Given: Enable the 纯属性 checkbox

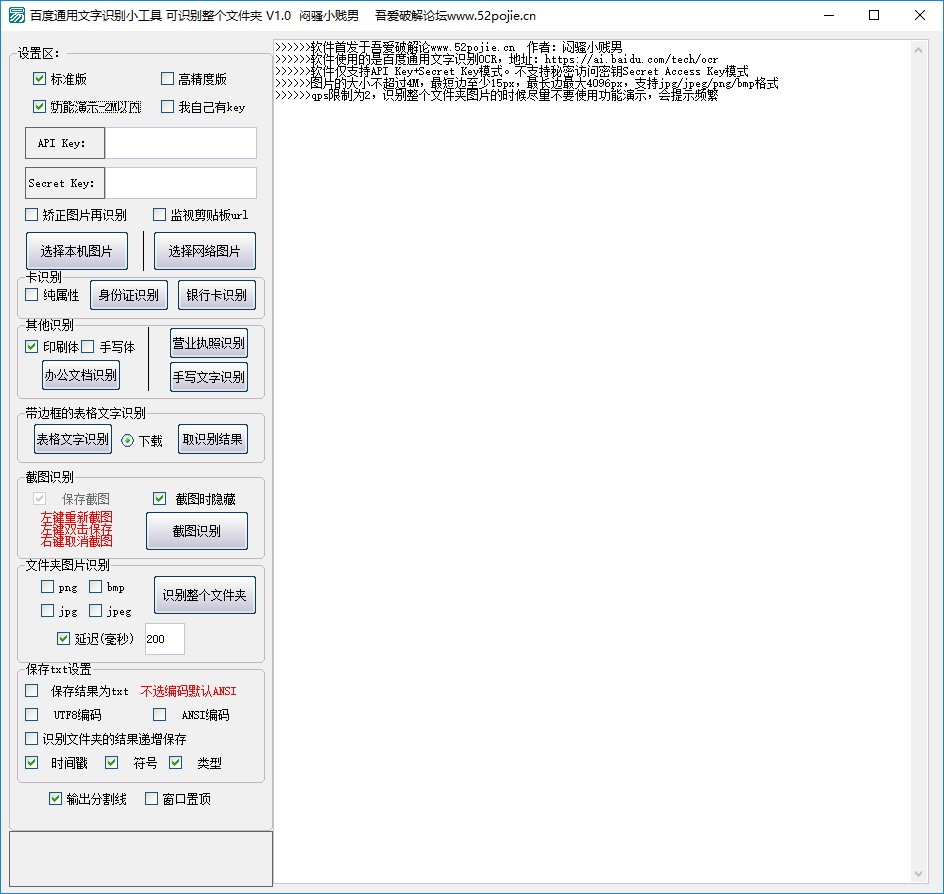Looking at the screenshot, I should (31, 294).
